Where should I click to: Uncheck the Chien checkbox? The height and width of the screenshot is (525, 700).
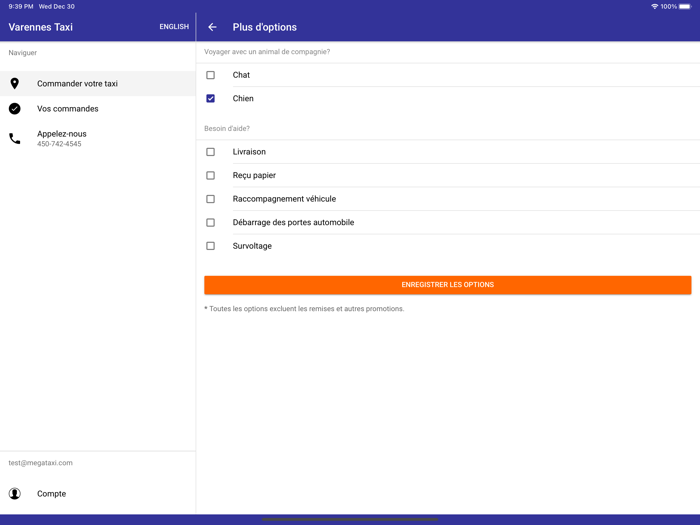(210, 98)
